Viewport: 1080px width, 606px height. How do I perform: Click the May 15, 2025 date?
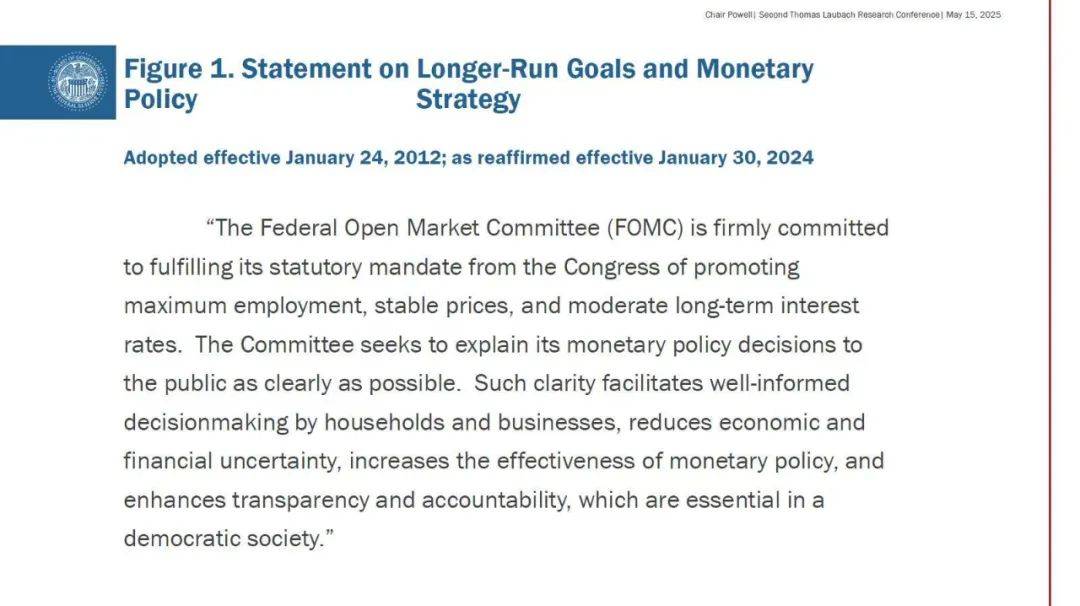[x=973, y=14]
